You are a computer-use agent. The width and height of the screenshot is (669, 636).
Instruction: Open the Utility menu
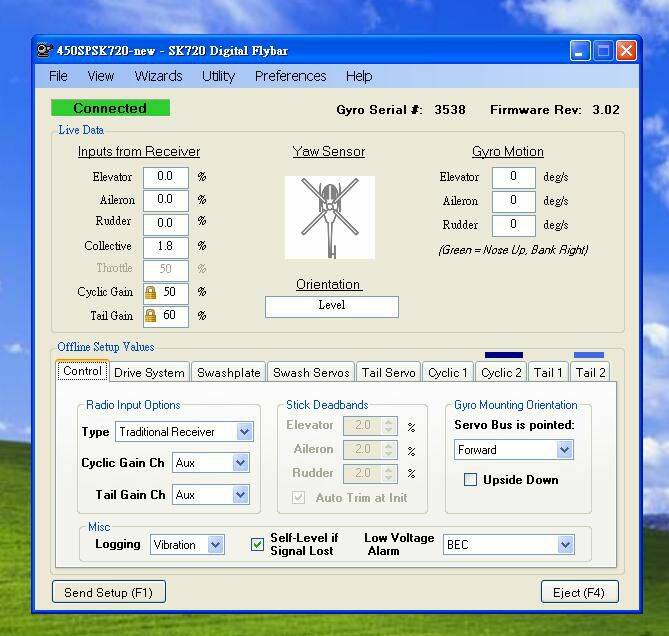point(218,76)
